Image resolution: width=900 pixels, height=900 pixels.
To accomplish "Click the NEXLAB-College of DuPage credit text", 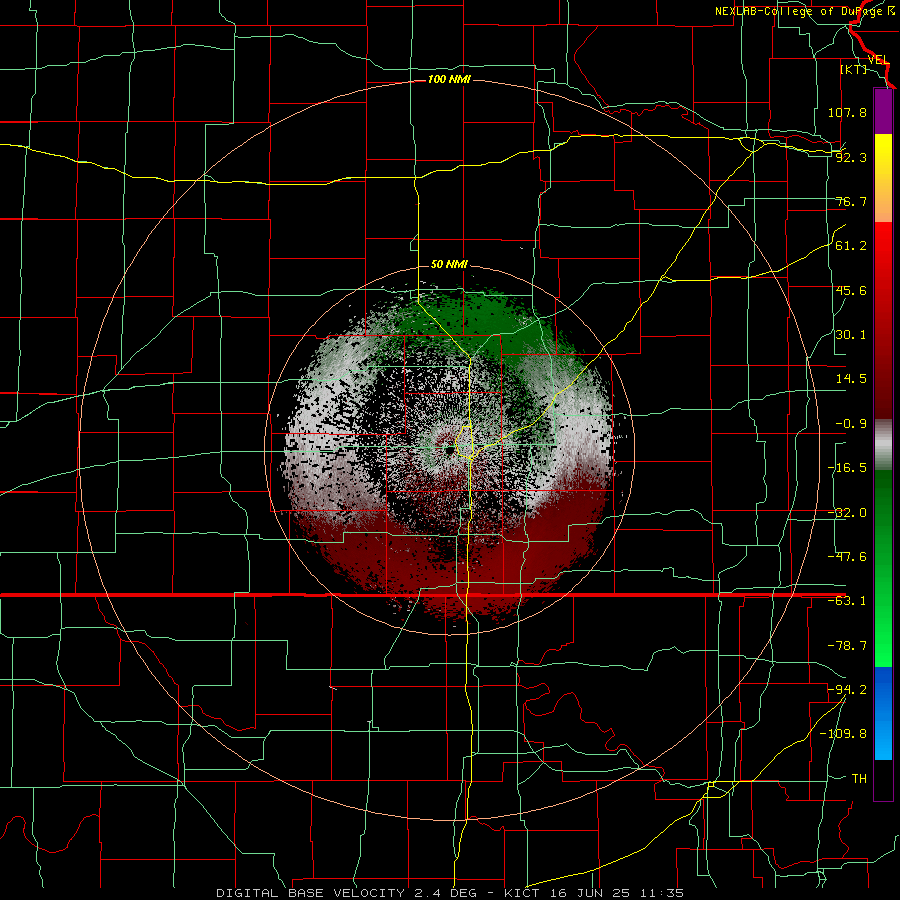I will tap(804, 11).
